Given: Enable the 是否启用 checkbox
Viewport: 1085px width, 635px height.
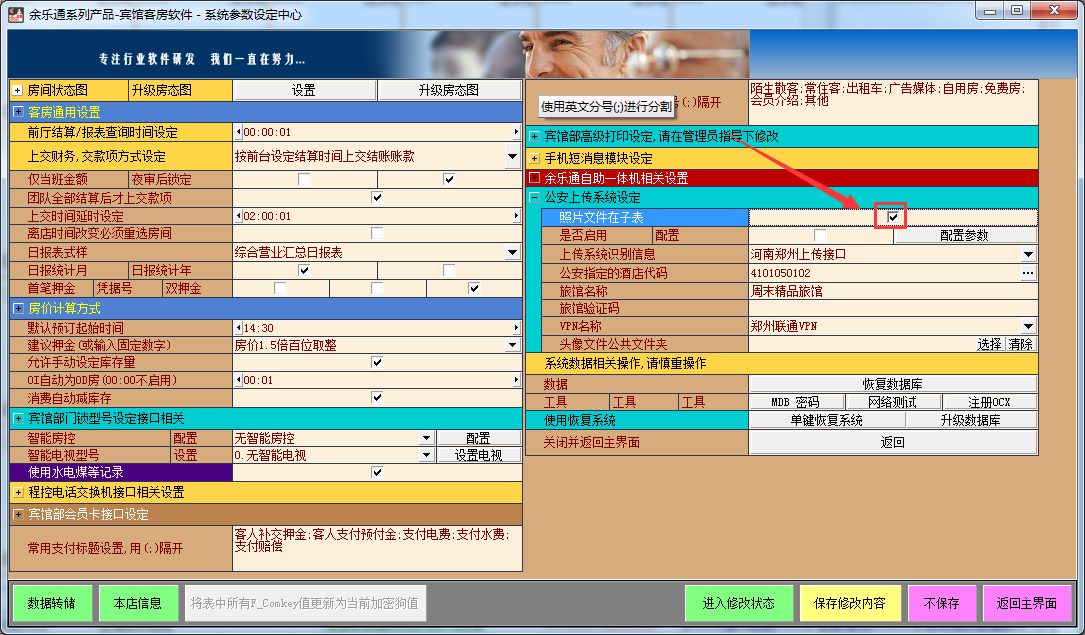Looking at the screenshot, I should pos(819,235).
